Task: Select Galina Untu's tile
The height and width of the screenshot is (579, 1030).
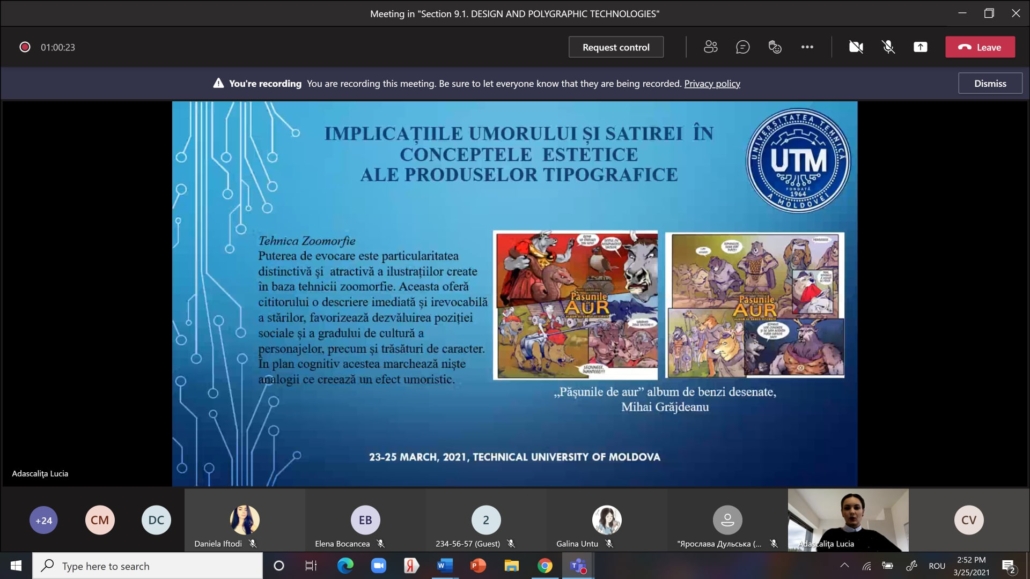Action: tap(607, 520)
